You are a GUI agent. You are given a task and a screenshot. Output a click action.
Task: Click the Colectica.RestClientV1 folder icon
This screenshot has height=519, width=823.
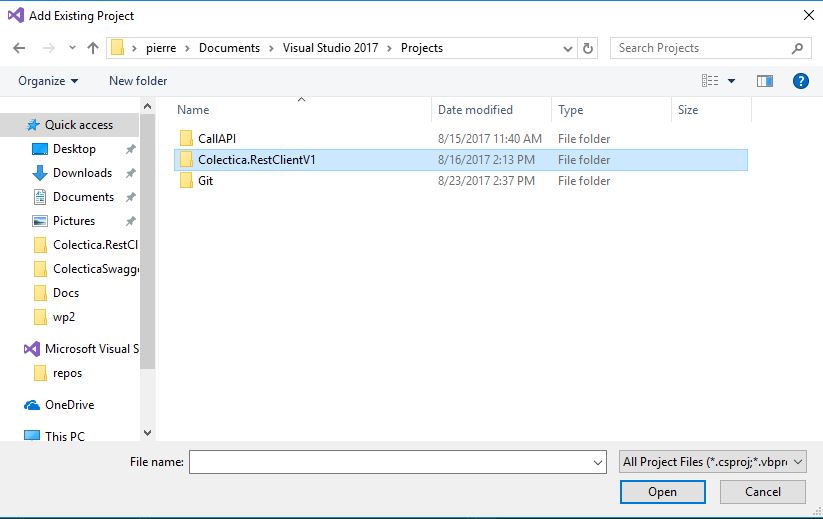[x=186, y=160]
